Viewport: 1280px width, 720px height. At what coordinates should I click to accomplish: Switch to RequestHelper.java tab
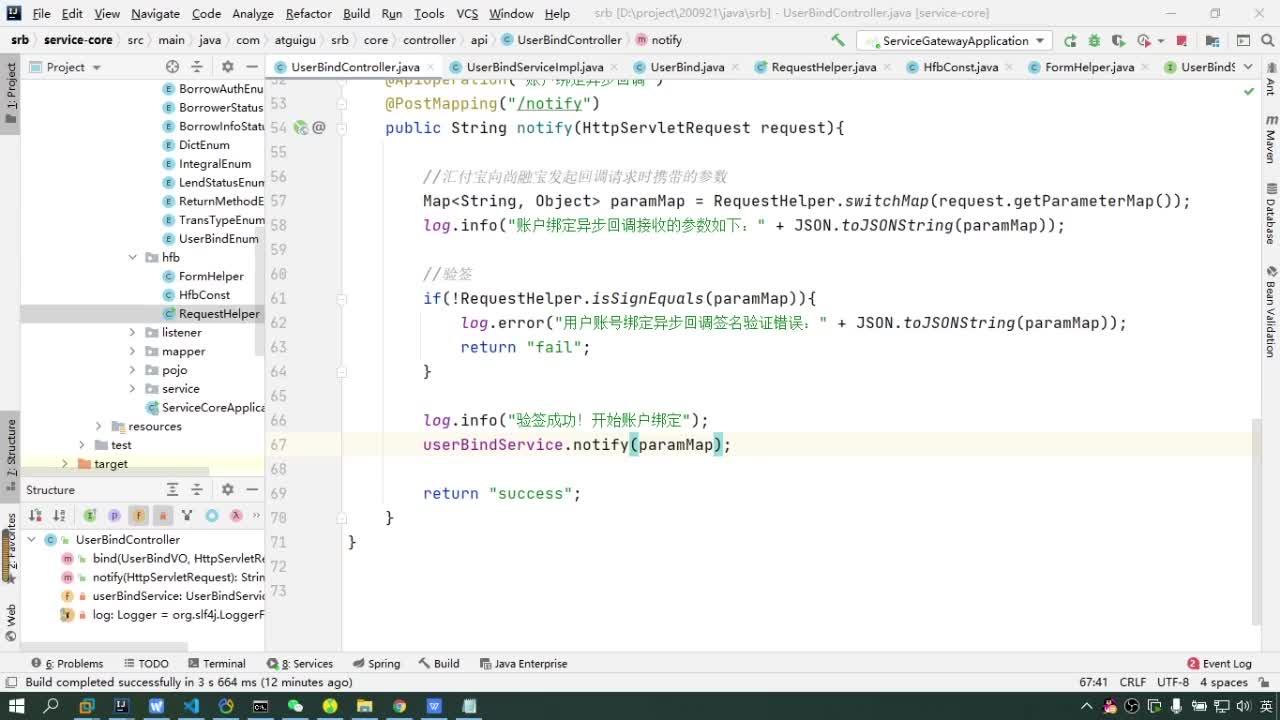[822, 67]
